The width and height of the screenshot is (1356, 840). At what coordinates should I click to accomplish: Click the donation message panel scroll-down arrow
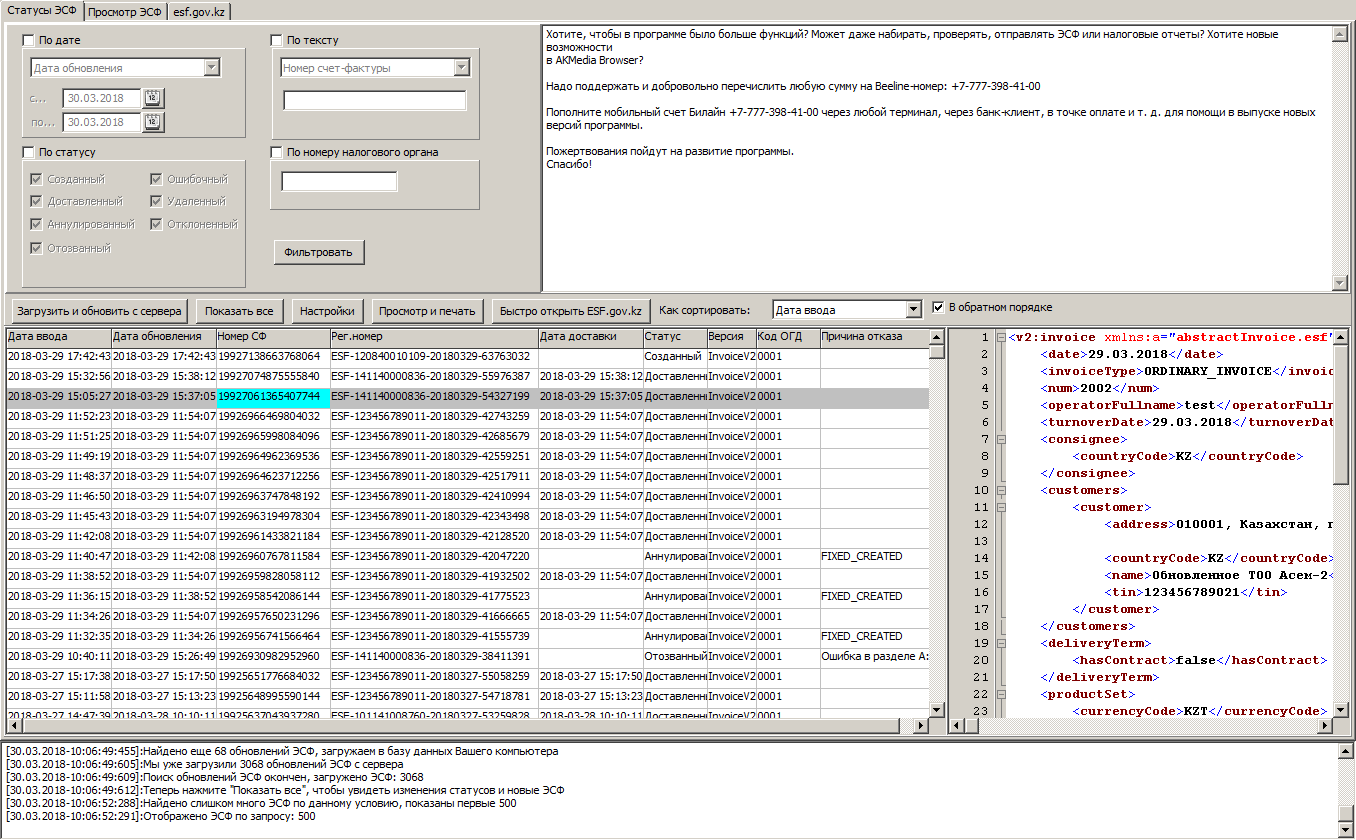pos(1340,284)
